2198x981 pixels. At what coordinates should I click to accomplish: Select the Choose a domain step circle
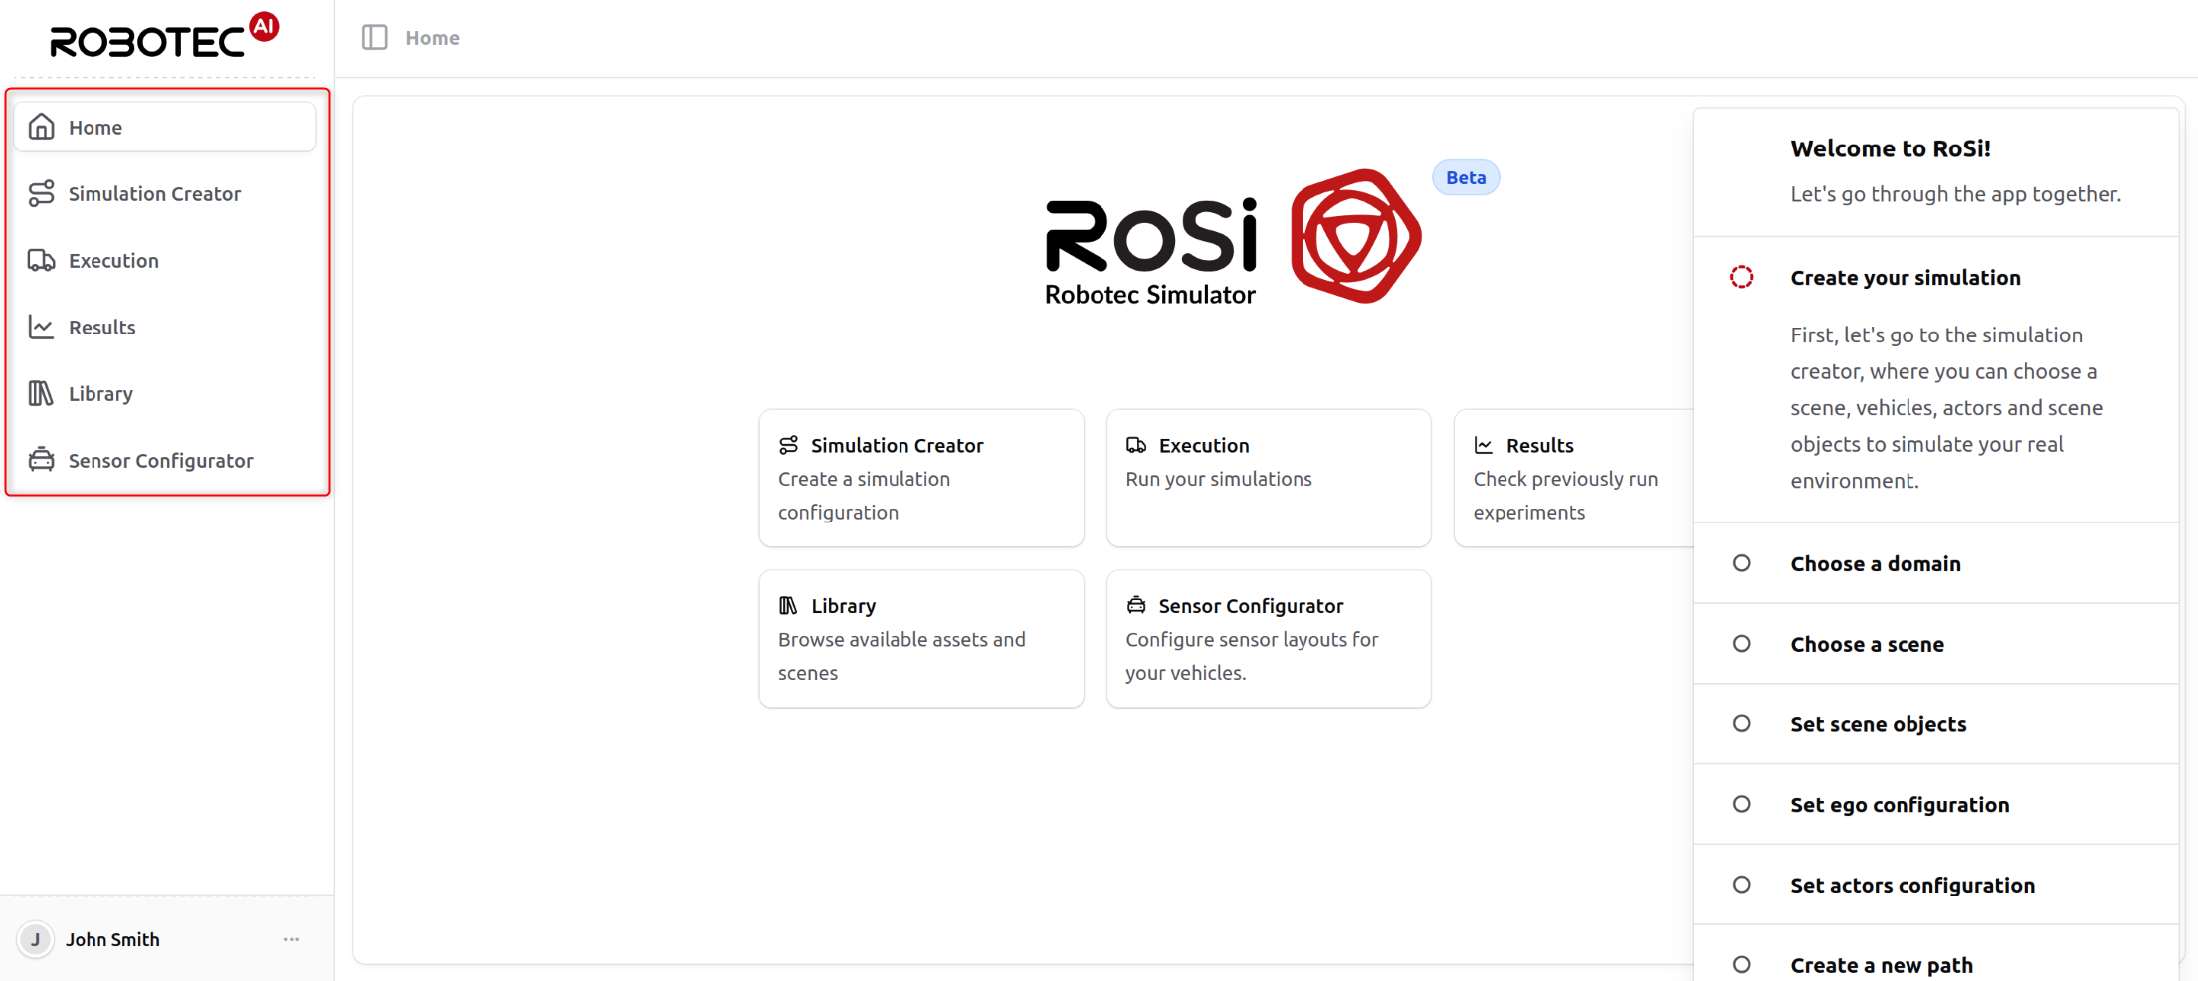tap(1742, 563)
